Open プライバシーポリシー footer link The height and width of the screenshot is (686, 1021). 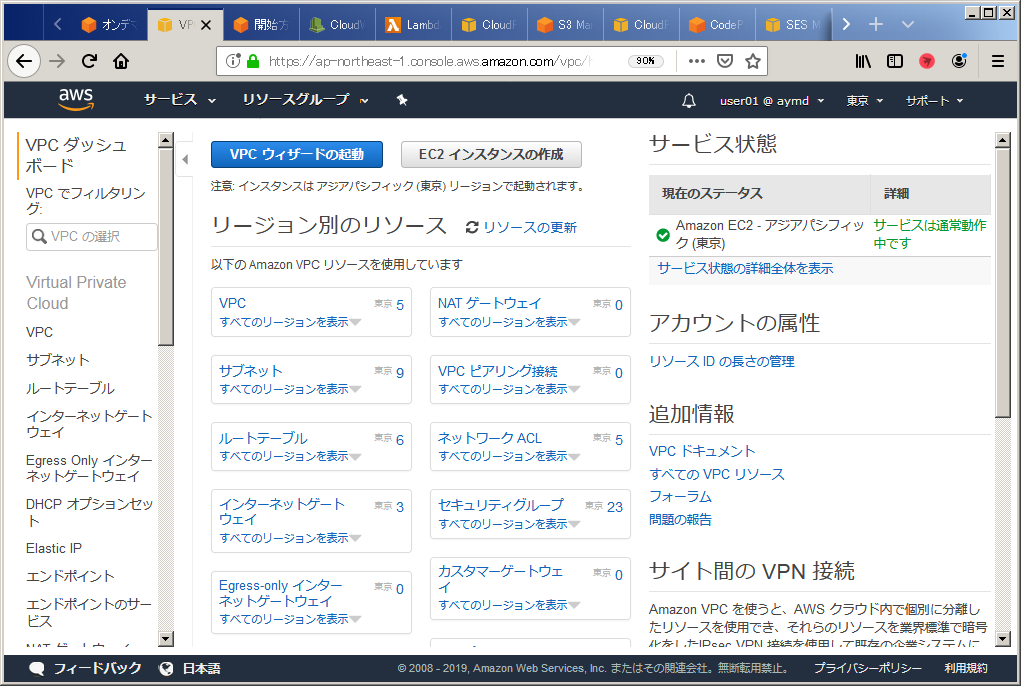(867, 668)
